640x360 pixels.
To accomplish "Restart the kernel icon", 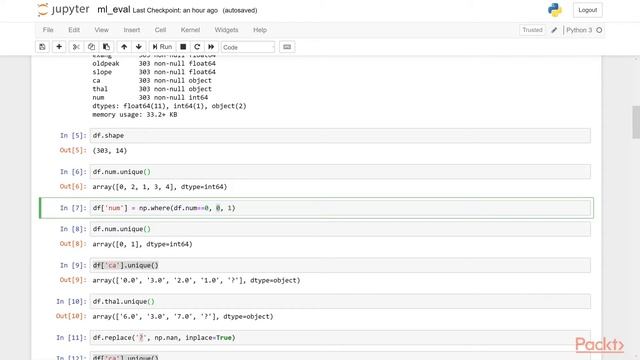I will (x=197, y=47).
